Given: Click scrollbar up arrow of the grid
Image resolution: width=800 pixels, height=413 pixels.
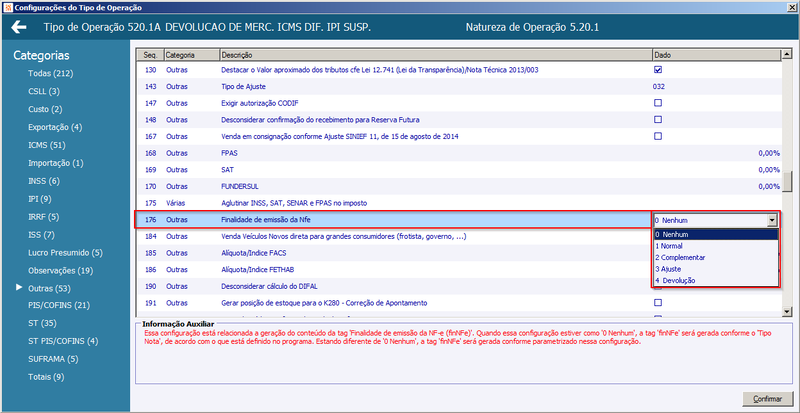Looking at the screenshot, I should [787, 54].
